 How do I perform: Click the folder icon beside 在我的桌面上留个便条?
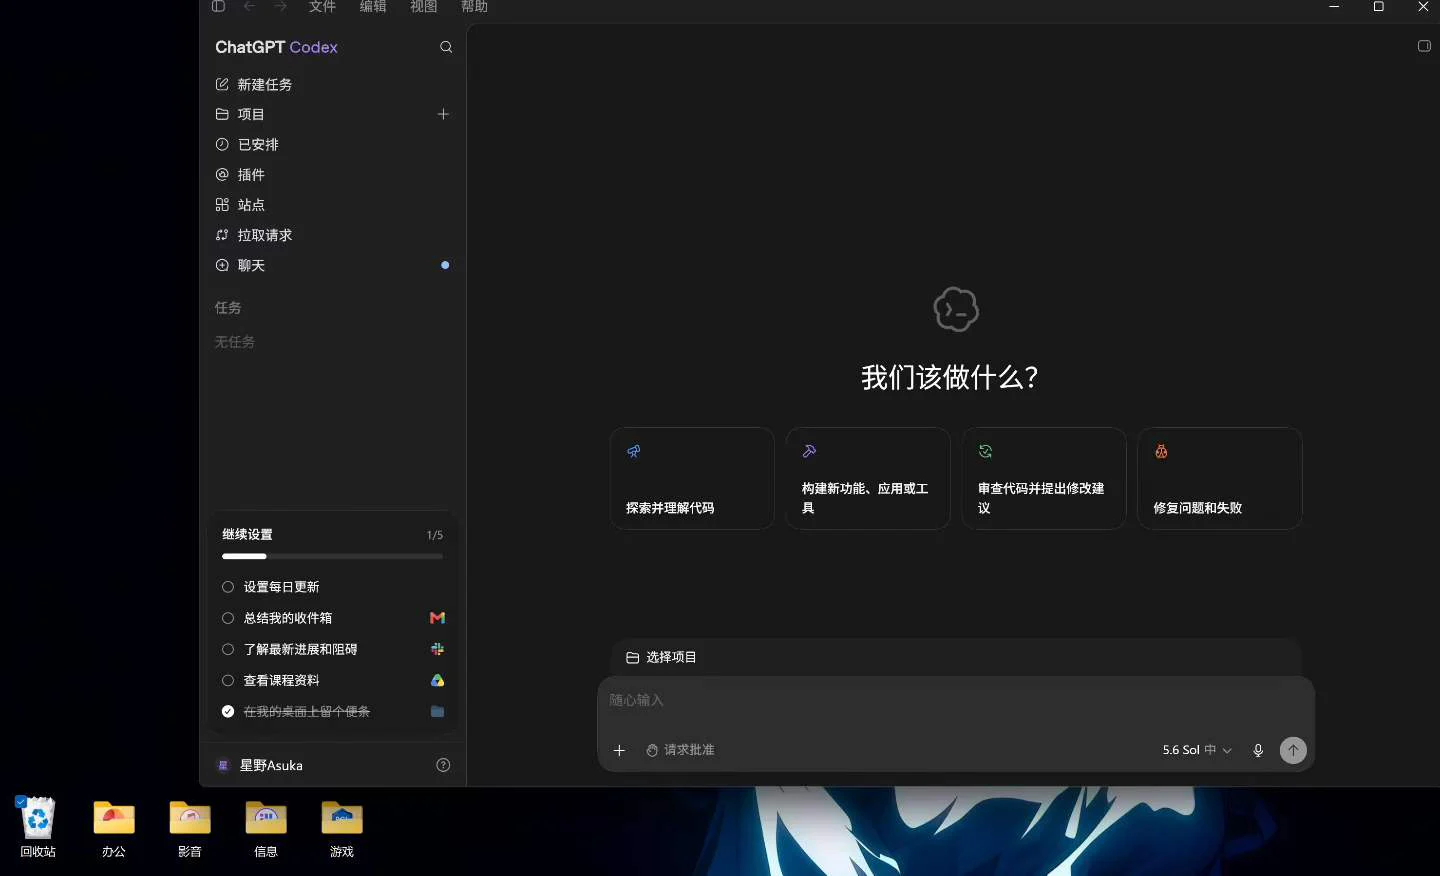click(x=437, y=712)
